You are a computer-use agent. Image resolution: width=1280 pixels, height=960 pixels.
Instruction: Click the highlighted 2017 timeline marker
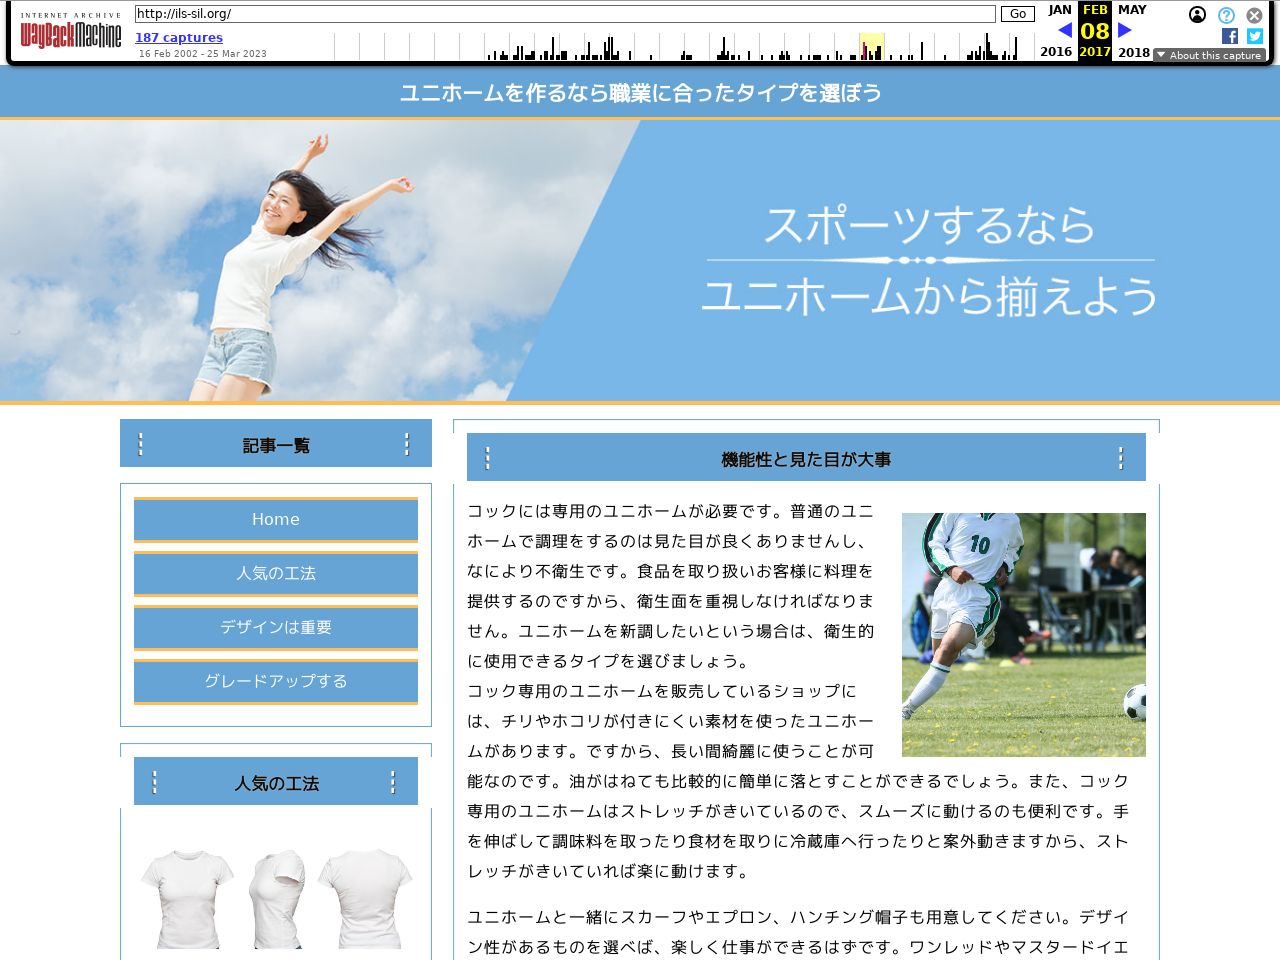[x=871, y=47]
